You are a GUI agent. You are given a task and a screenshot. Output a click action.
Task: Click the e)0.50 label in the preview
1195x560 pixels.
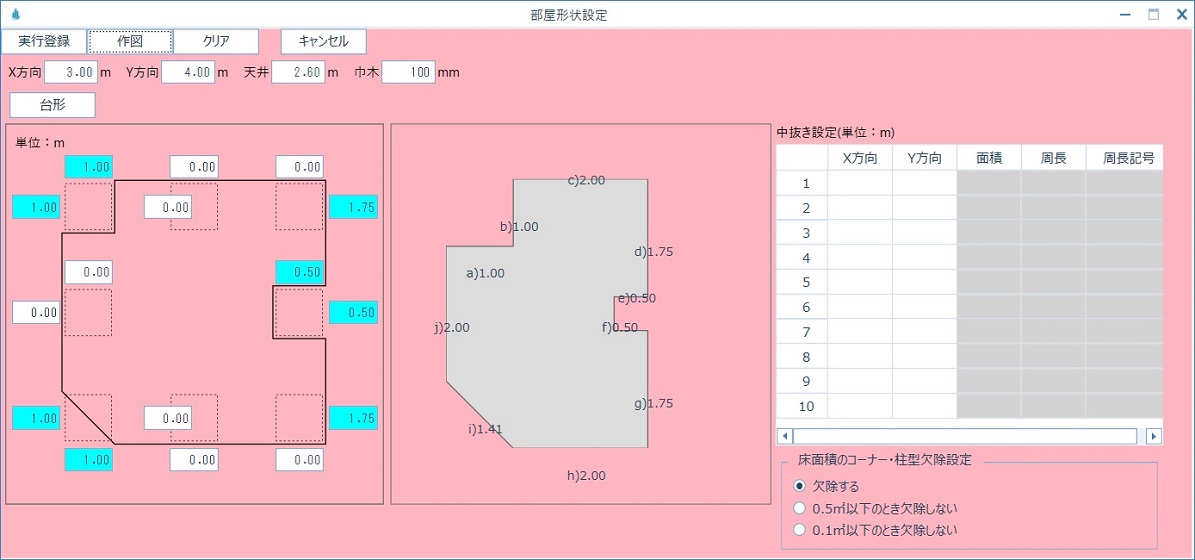pos(637,298)
